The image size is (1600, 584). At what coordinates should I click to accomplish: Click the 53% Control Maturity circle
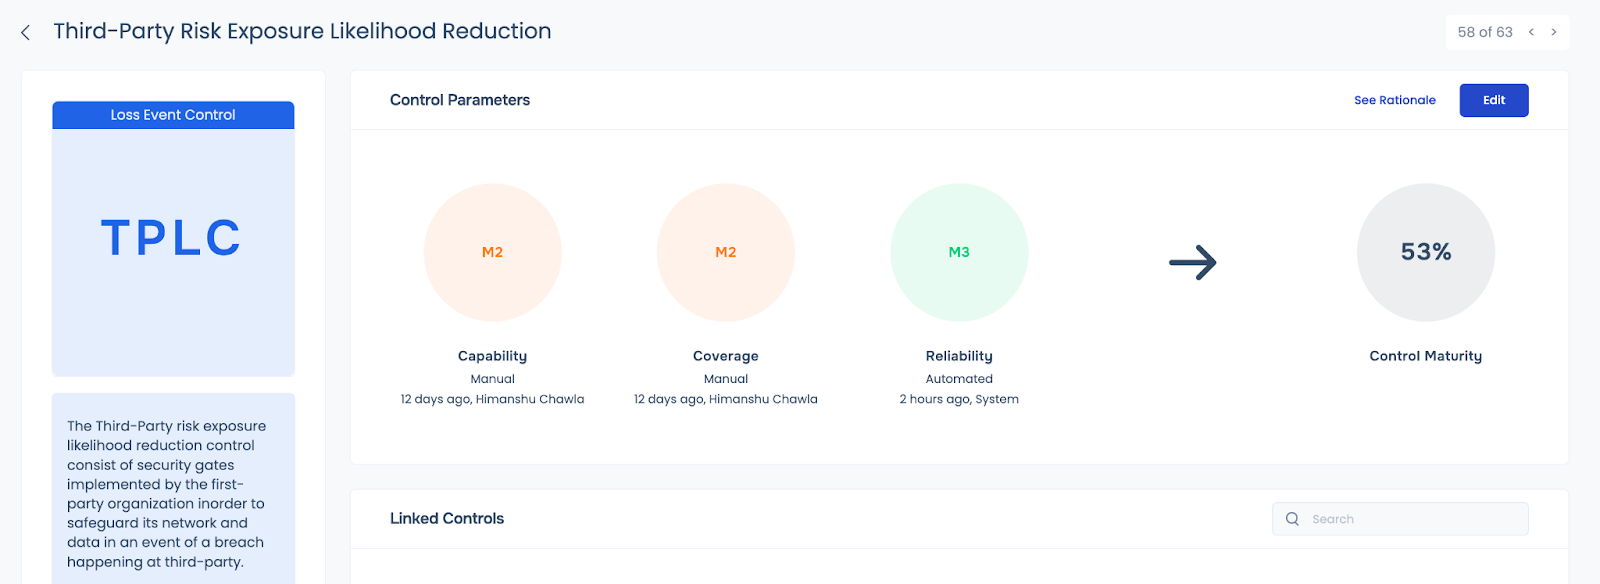1426,252
